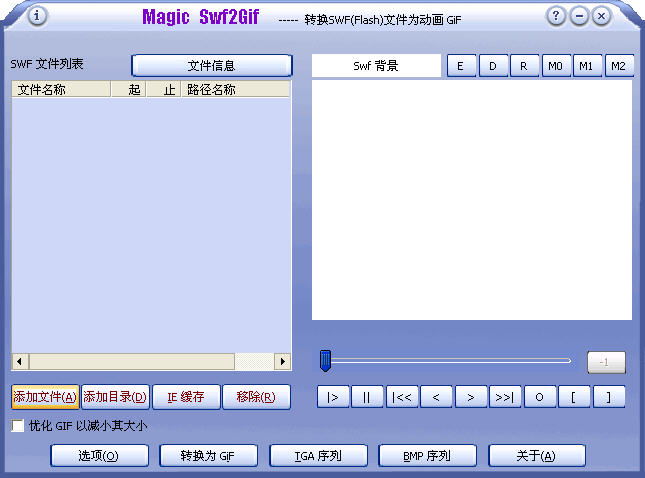
Task: Jump to first frame with |<< button
Action: click(x=402, y=397)
